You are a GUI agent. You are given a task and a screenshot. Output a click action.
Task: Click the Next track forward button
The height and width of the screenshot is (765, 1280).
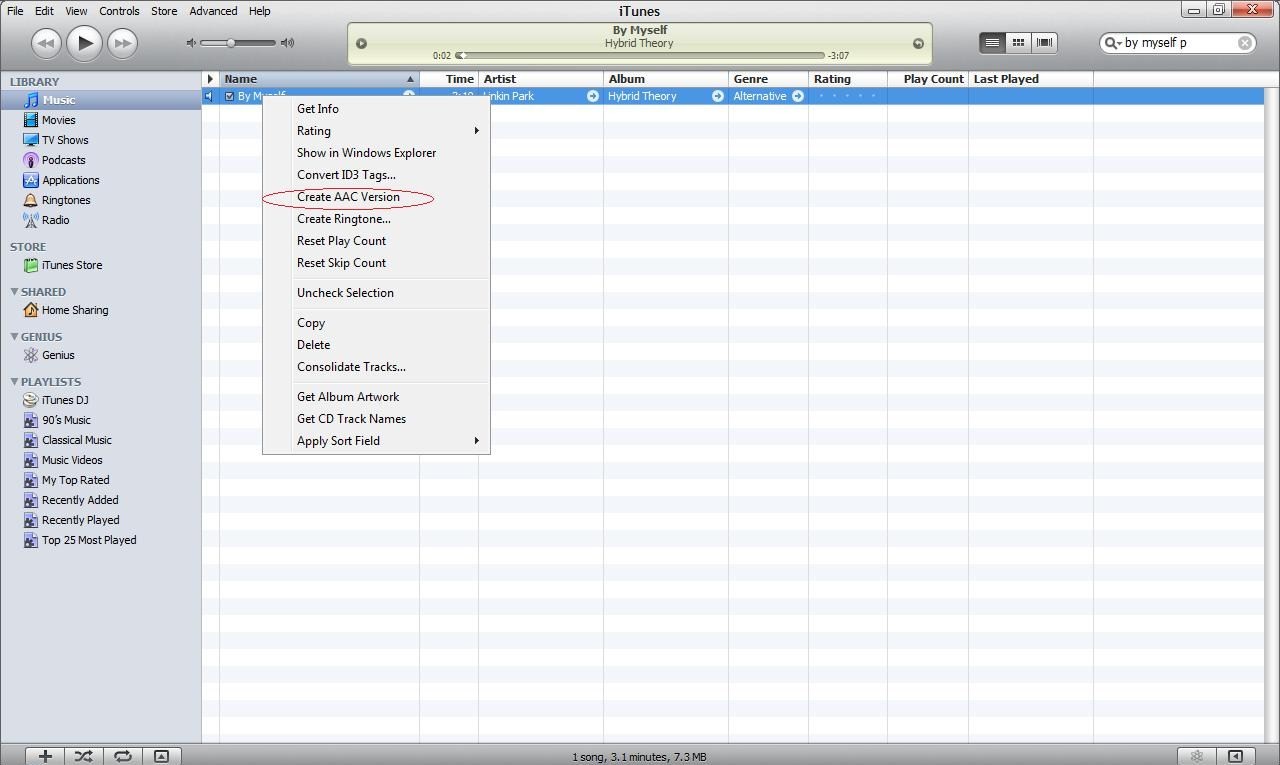point(122,43)
